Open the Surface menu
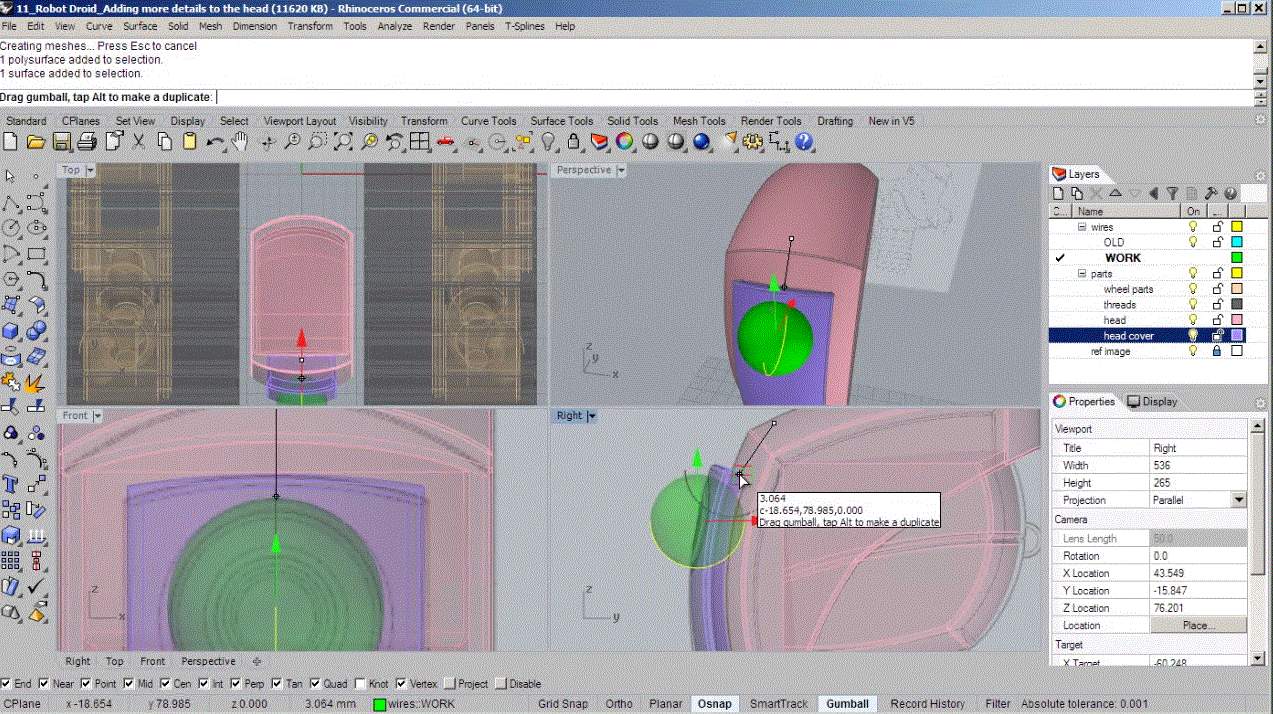This screenshot has height=714, width=1273. (140, 26)
